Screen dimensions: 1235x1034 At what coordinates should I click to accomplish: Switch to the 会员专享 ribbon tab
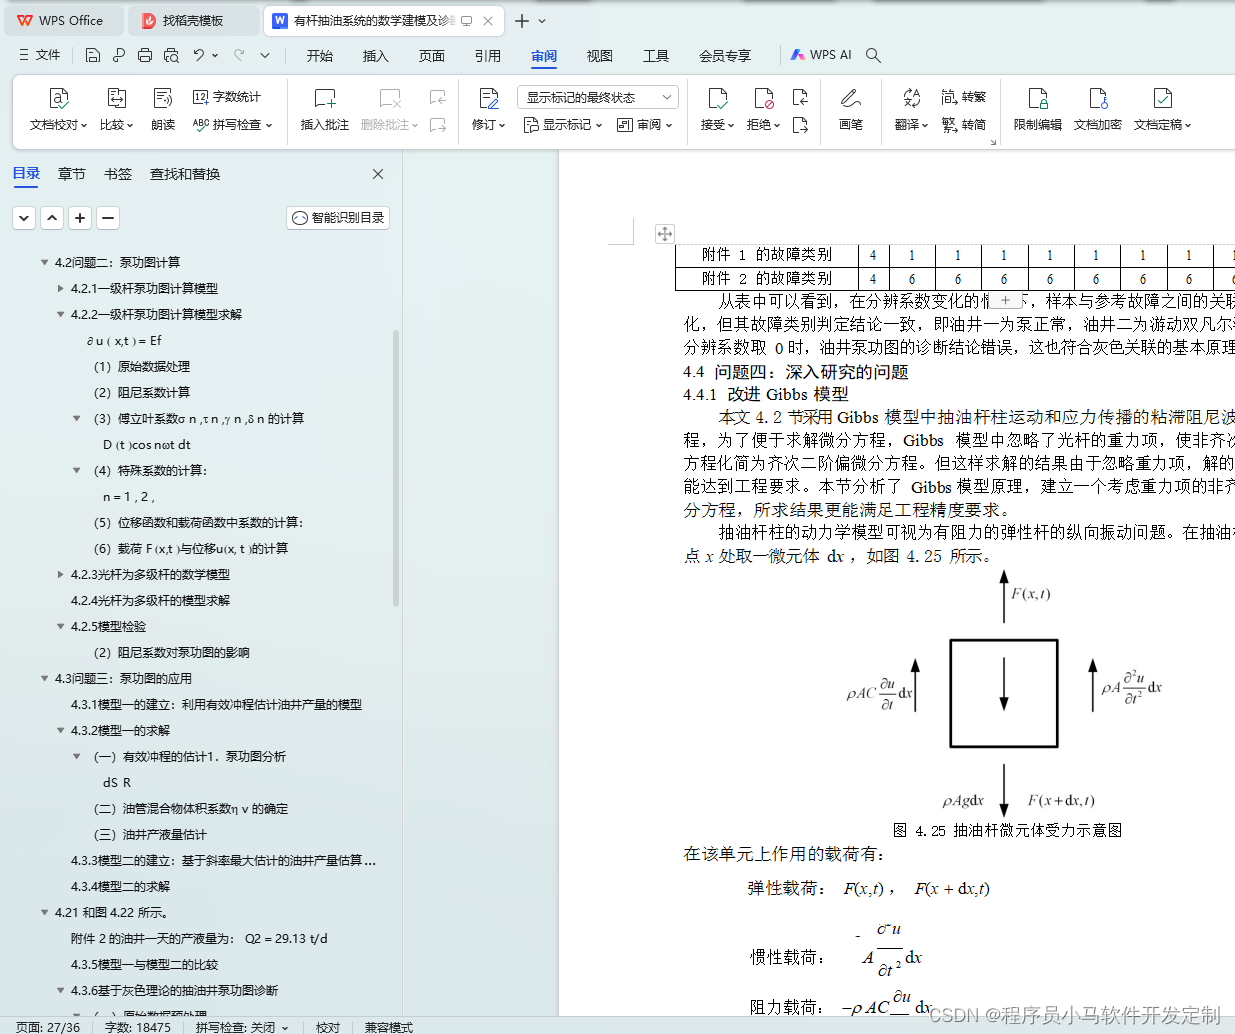click(725, 56)
